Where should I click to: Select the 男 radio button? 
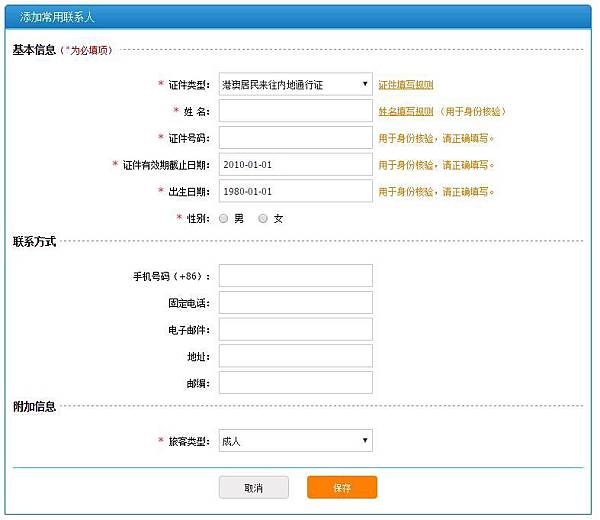[223, 218]
